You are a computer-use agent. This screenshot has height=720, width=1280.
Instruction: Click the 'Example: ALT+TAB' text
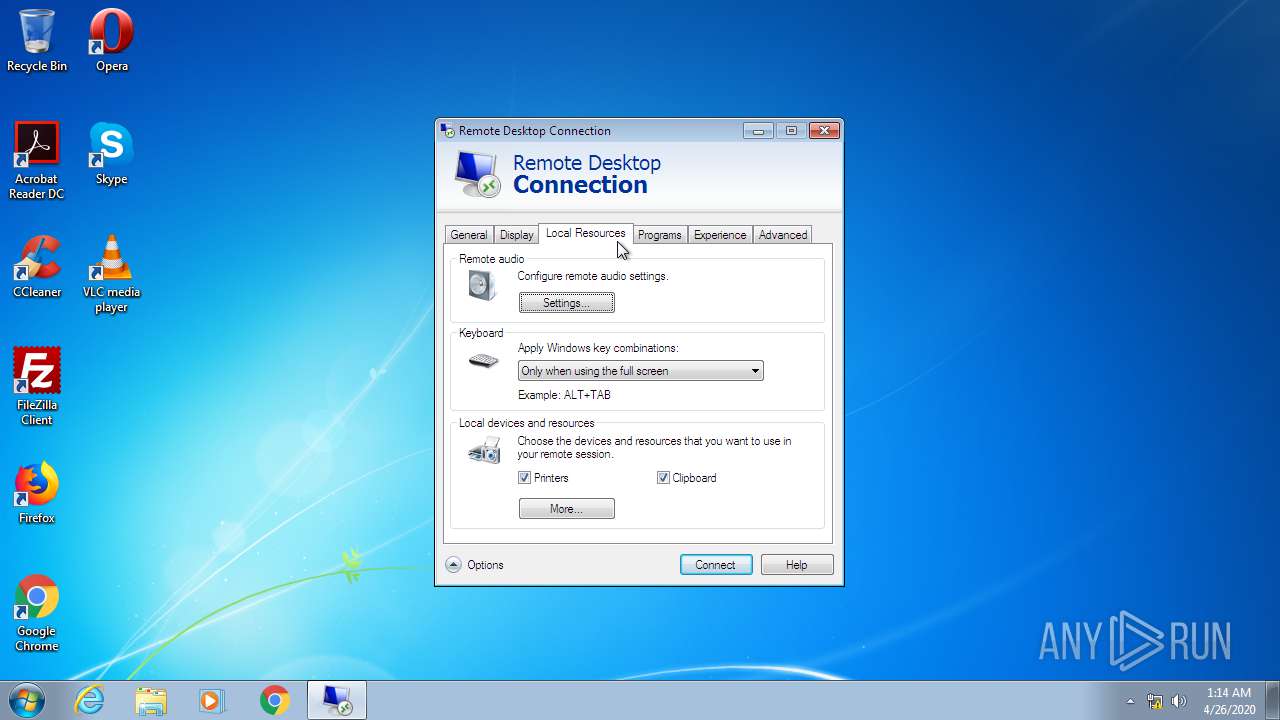(x=564, y=395)
